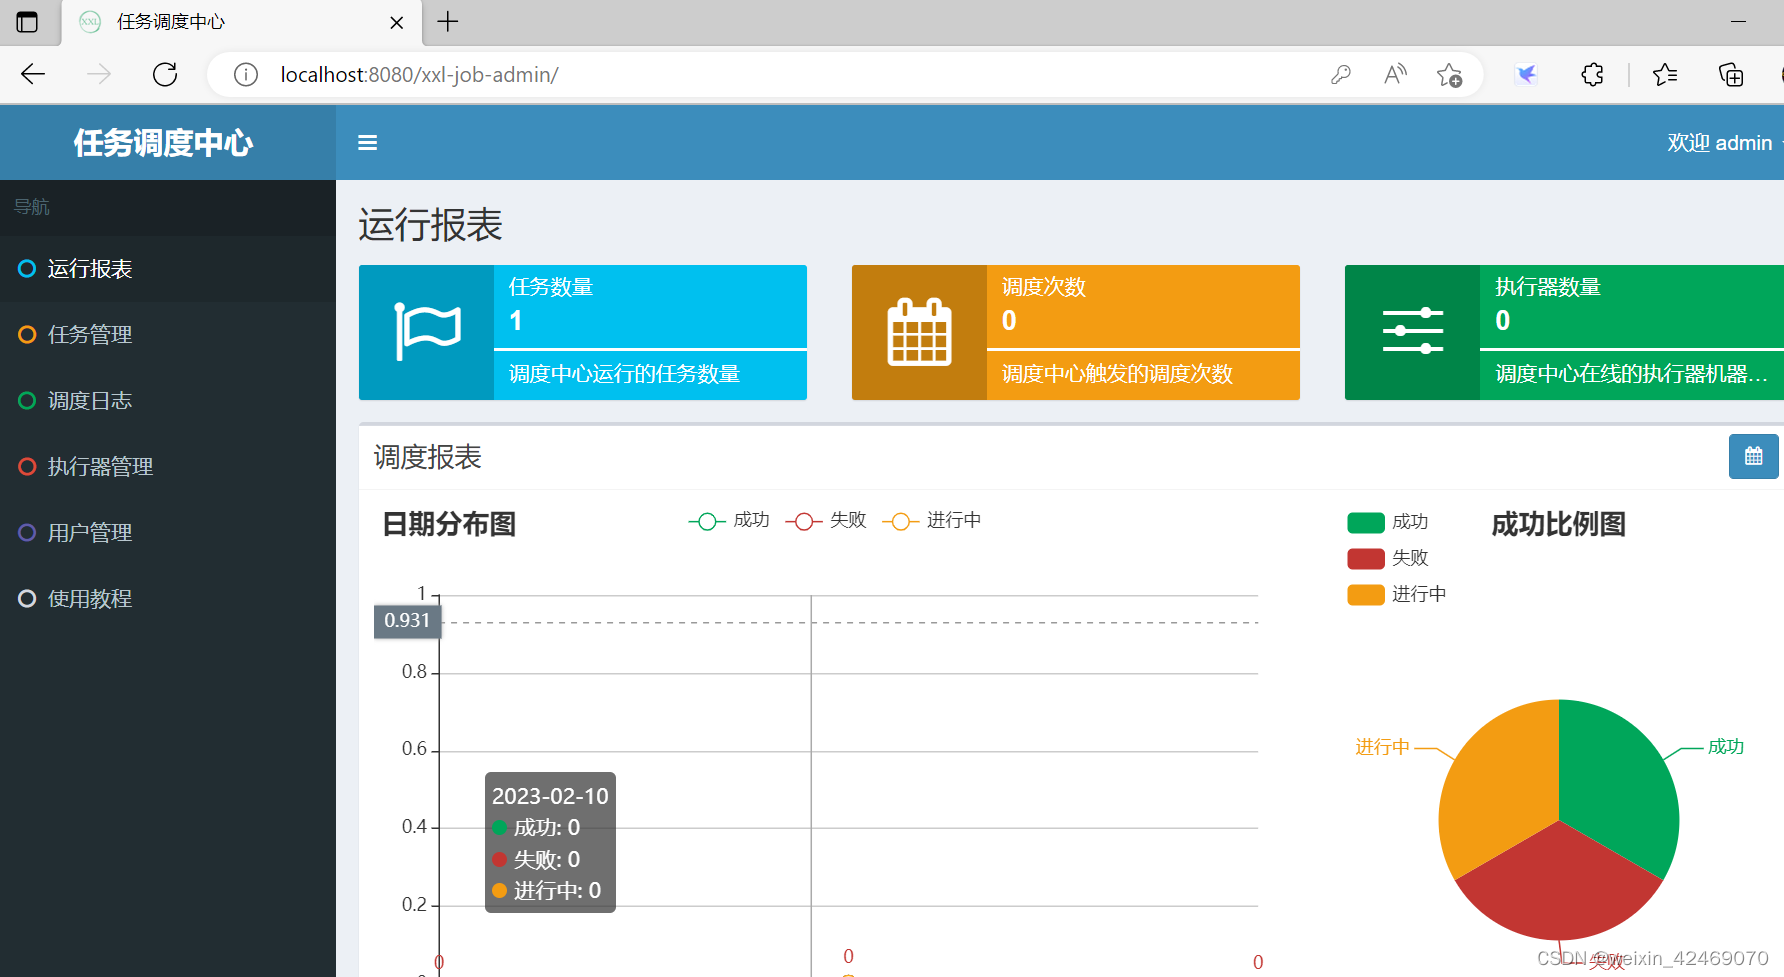The height and width of the screenshot is (977, 1784).
Task: Toggle the sidebar hamburger menu
Action: 367,143
